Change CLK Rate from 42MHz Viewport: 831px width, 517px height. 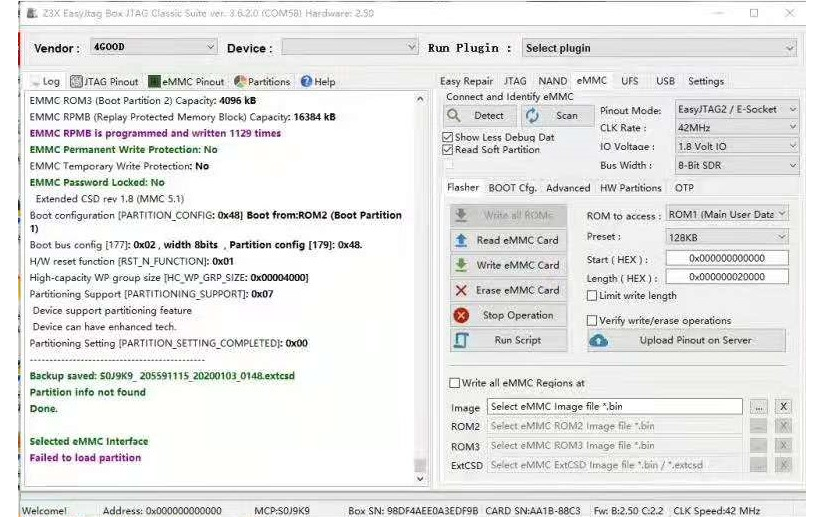point(737,128)
